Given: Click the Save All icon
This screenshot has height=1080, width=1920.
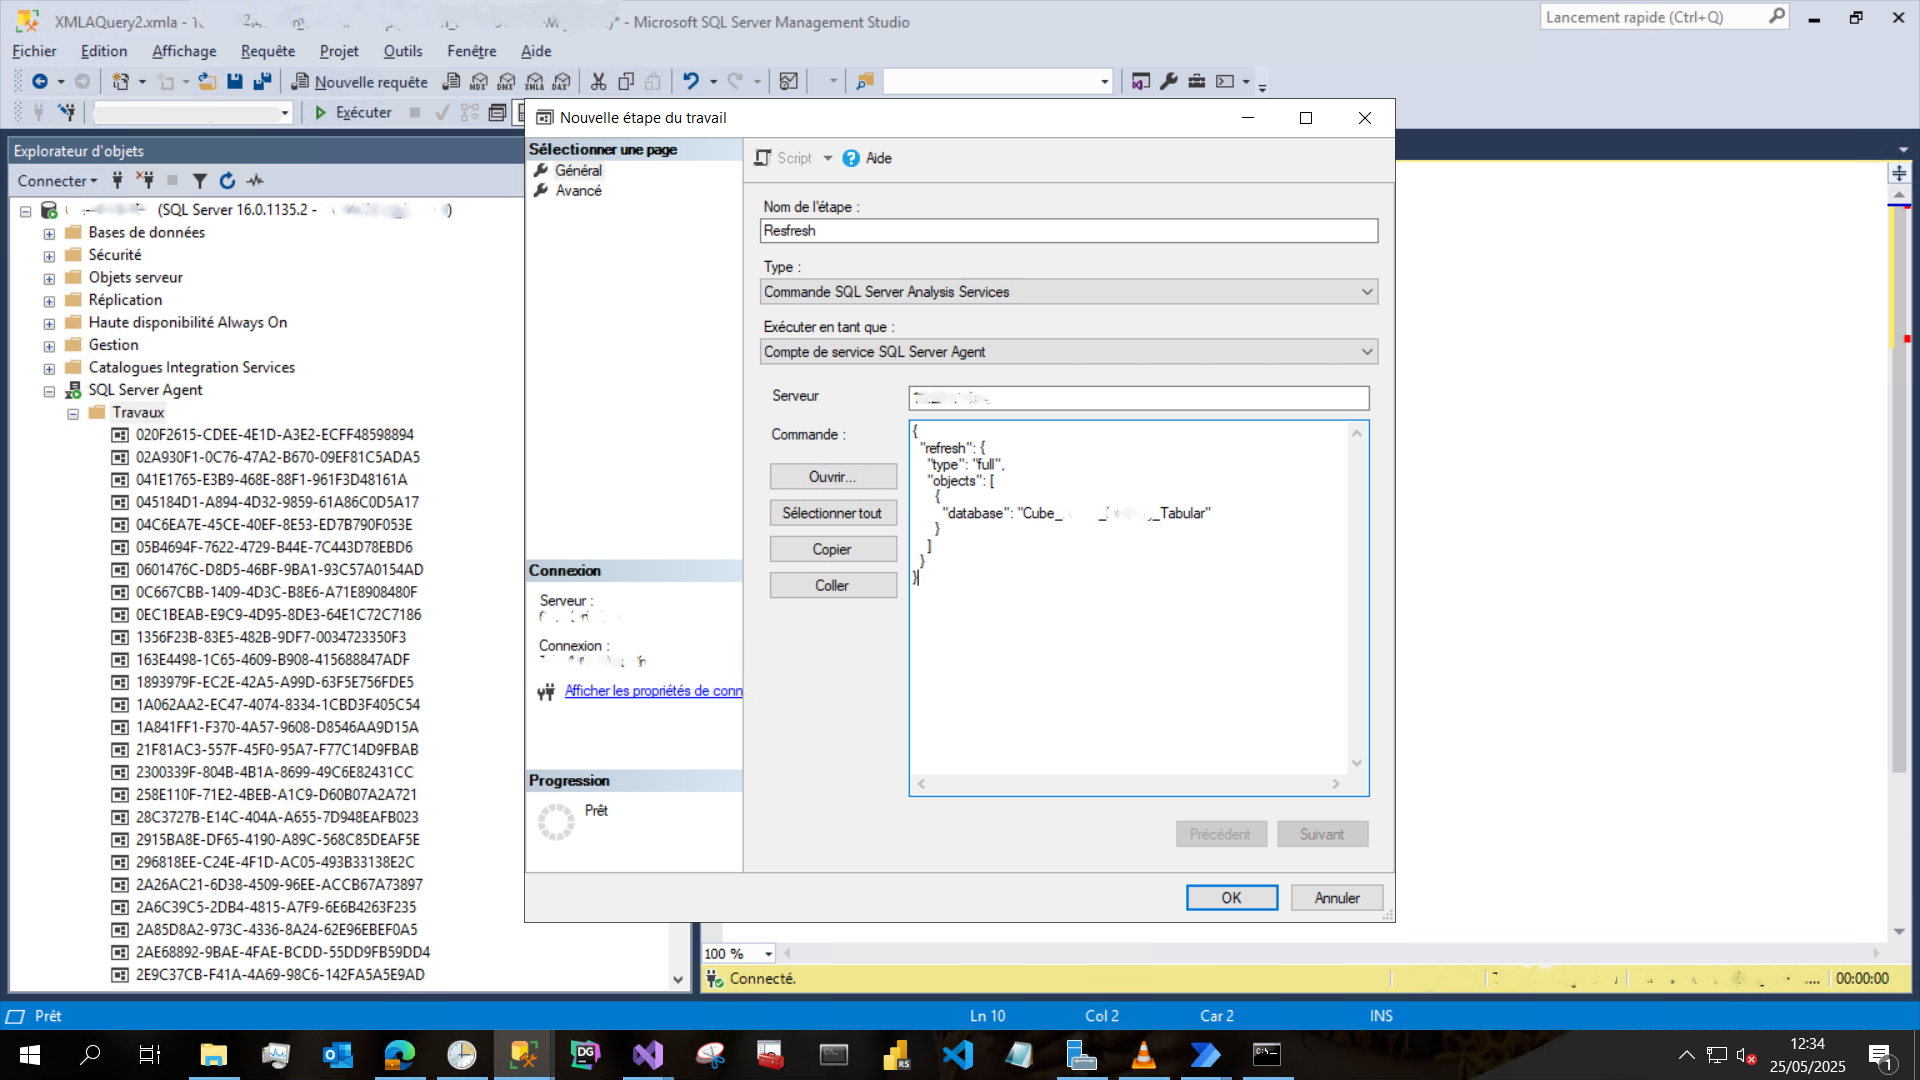Looking at the screenshot, I should pyautogui.click(x=262, y=82).
